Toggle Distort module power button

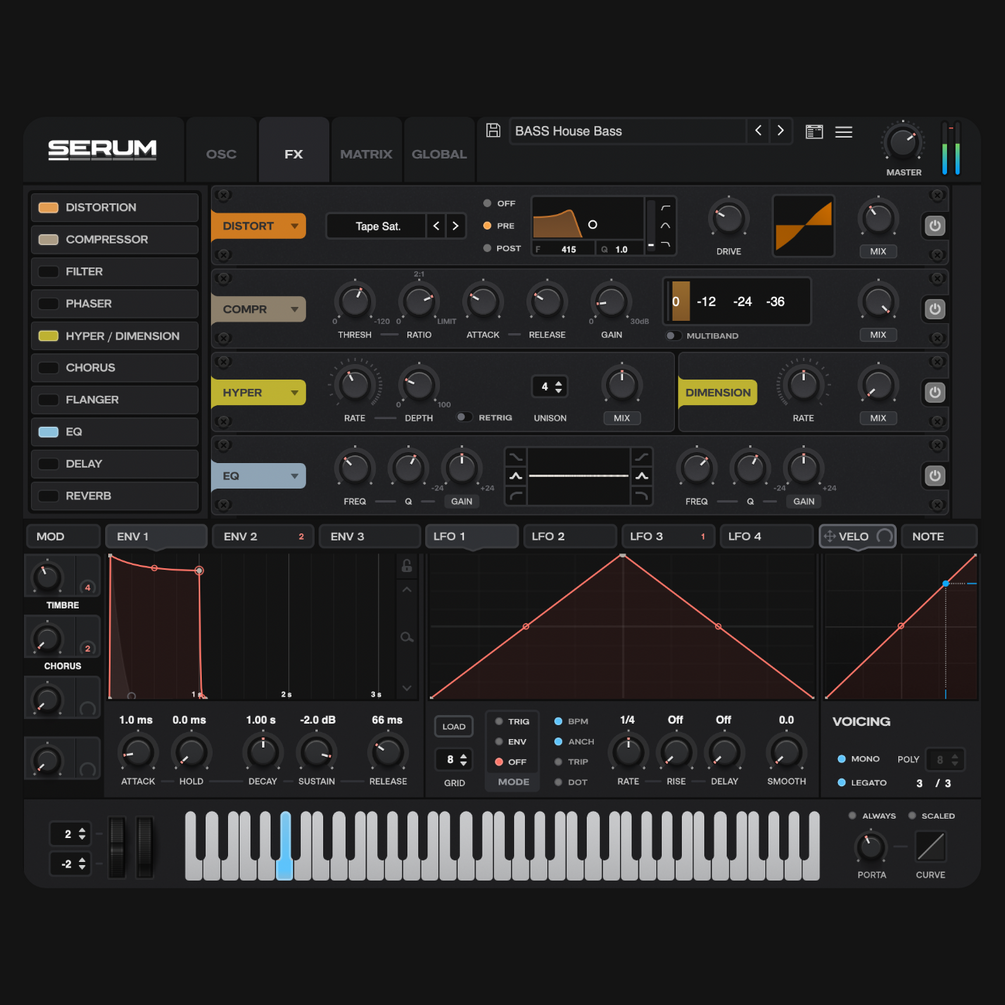(934, 226)
